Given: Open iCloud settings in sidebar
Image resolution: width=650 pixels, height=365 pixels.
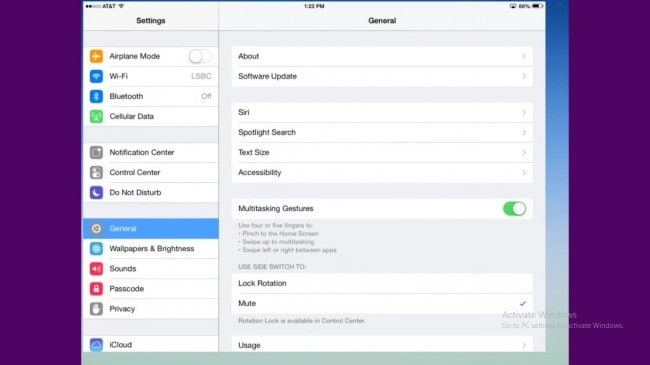Looking at the screenshot, I should point(151,345).
